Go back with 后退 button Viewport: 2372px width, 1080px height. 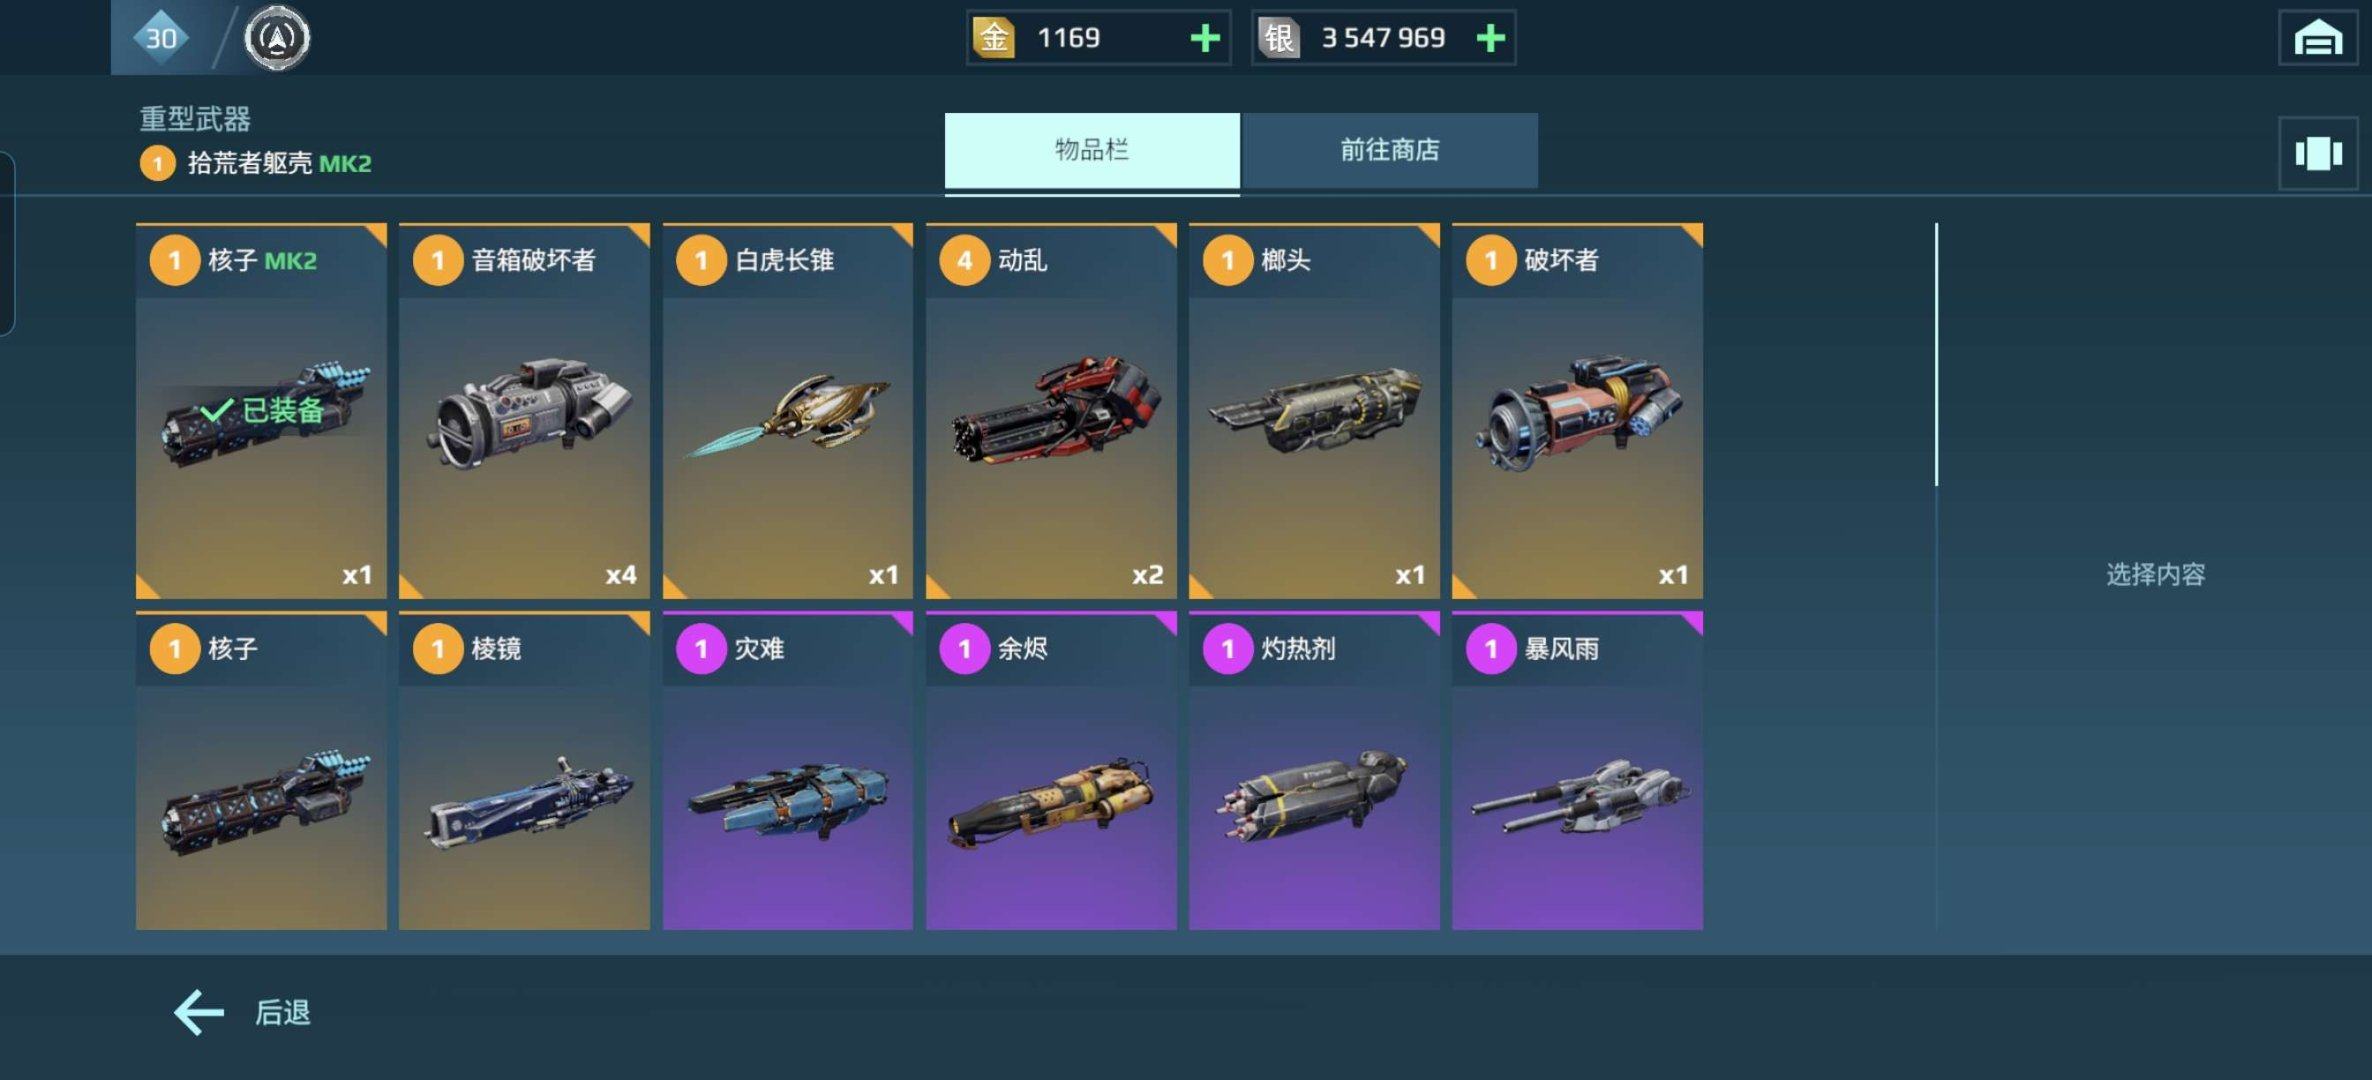242,1012
